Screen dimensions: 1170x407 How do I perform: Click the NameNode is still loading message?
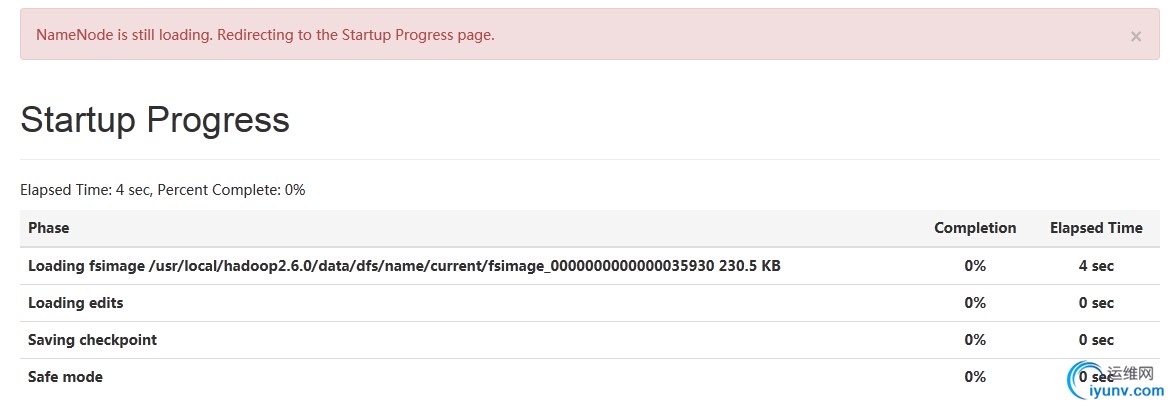pos(265,34)
